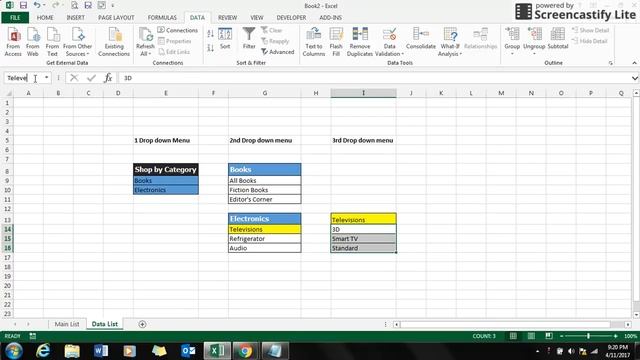Image resolution: width=640 pixels, height=360 pixels.
Task: Switch to the INSERT tab
Action: pyautogui.click(x=76, y=18)
